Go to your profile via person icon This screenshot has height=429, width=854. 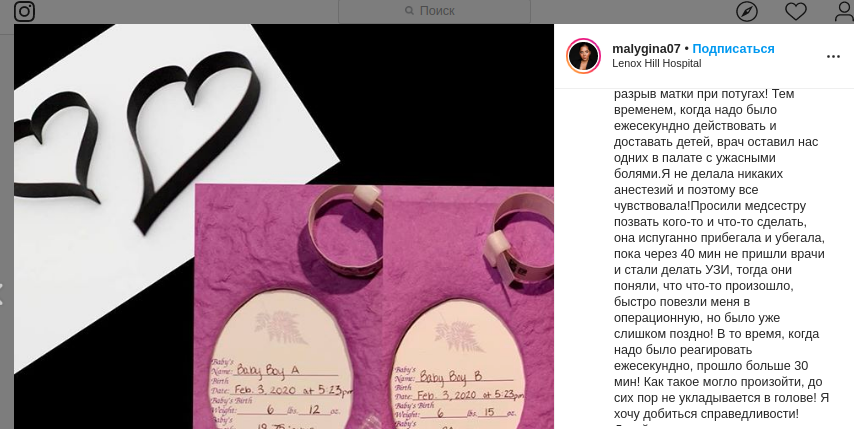point(845,11)
